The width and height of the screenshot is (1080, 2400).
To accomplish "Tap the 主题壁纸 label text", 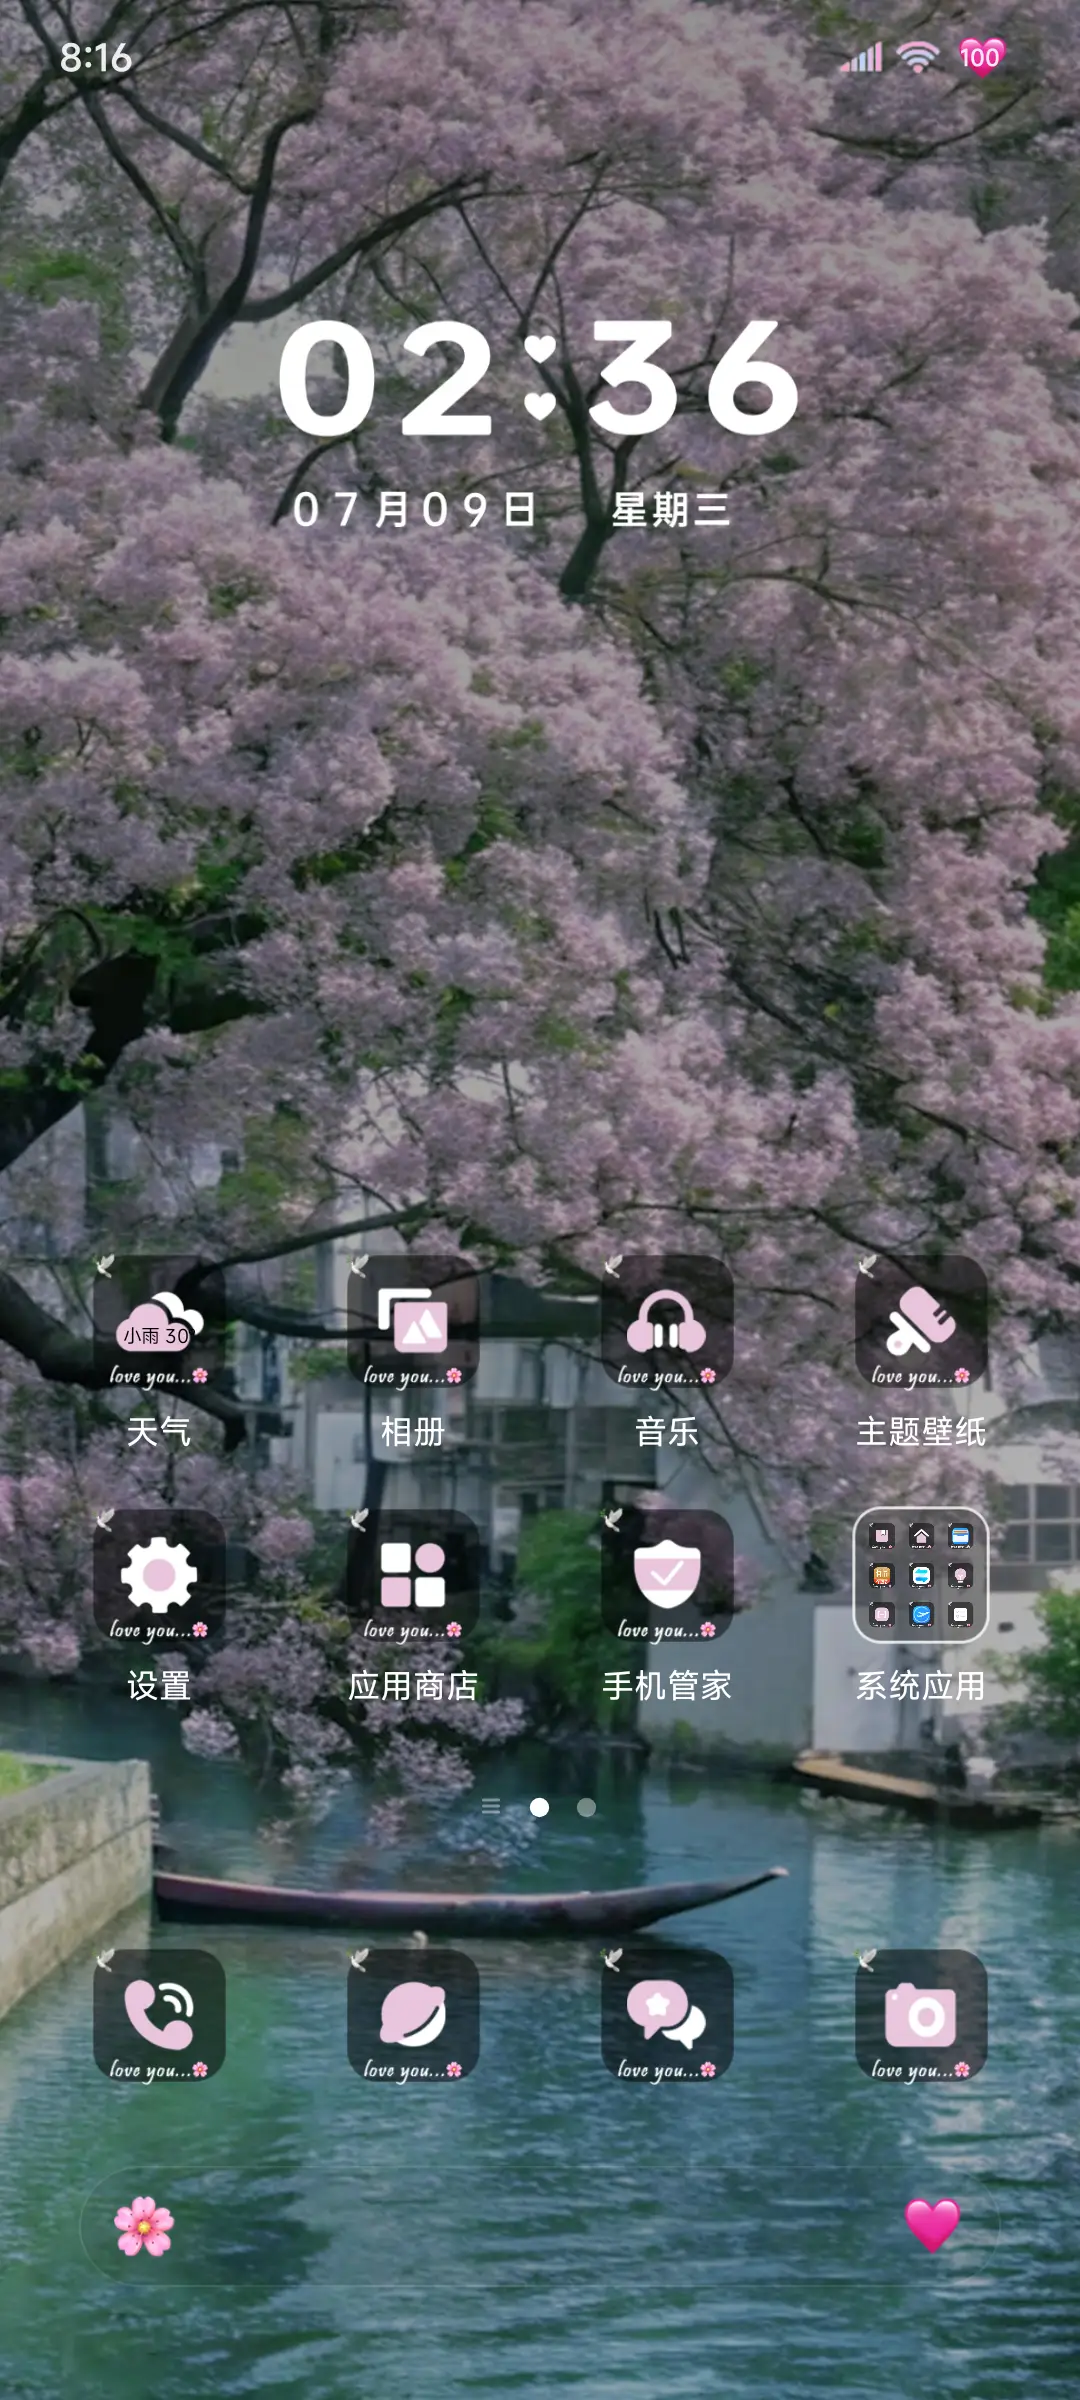I will click(x=921, y=1432).
